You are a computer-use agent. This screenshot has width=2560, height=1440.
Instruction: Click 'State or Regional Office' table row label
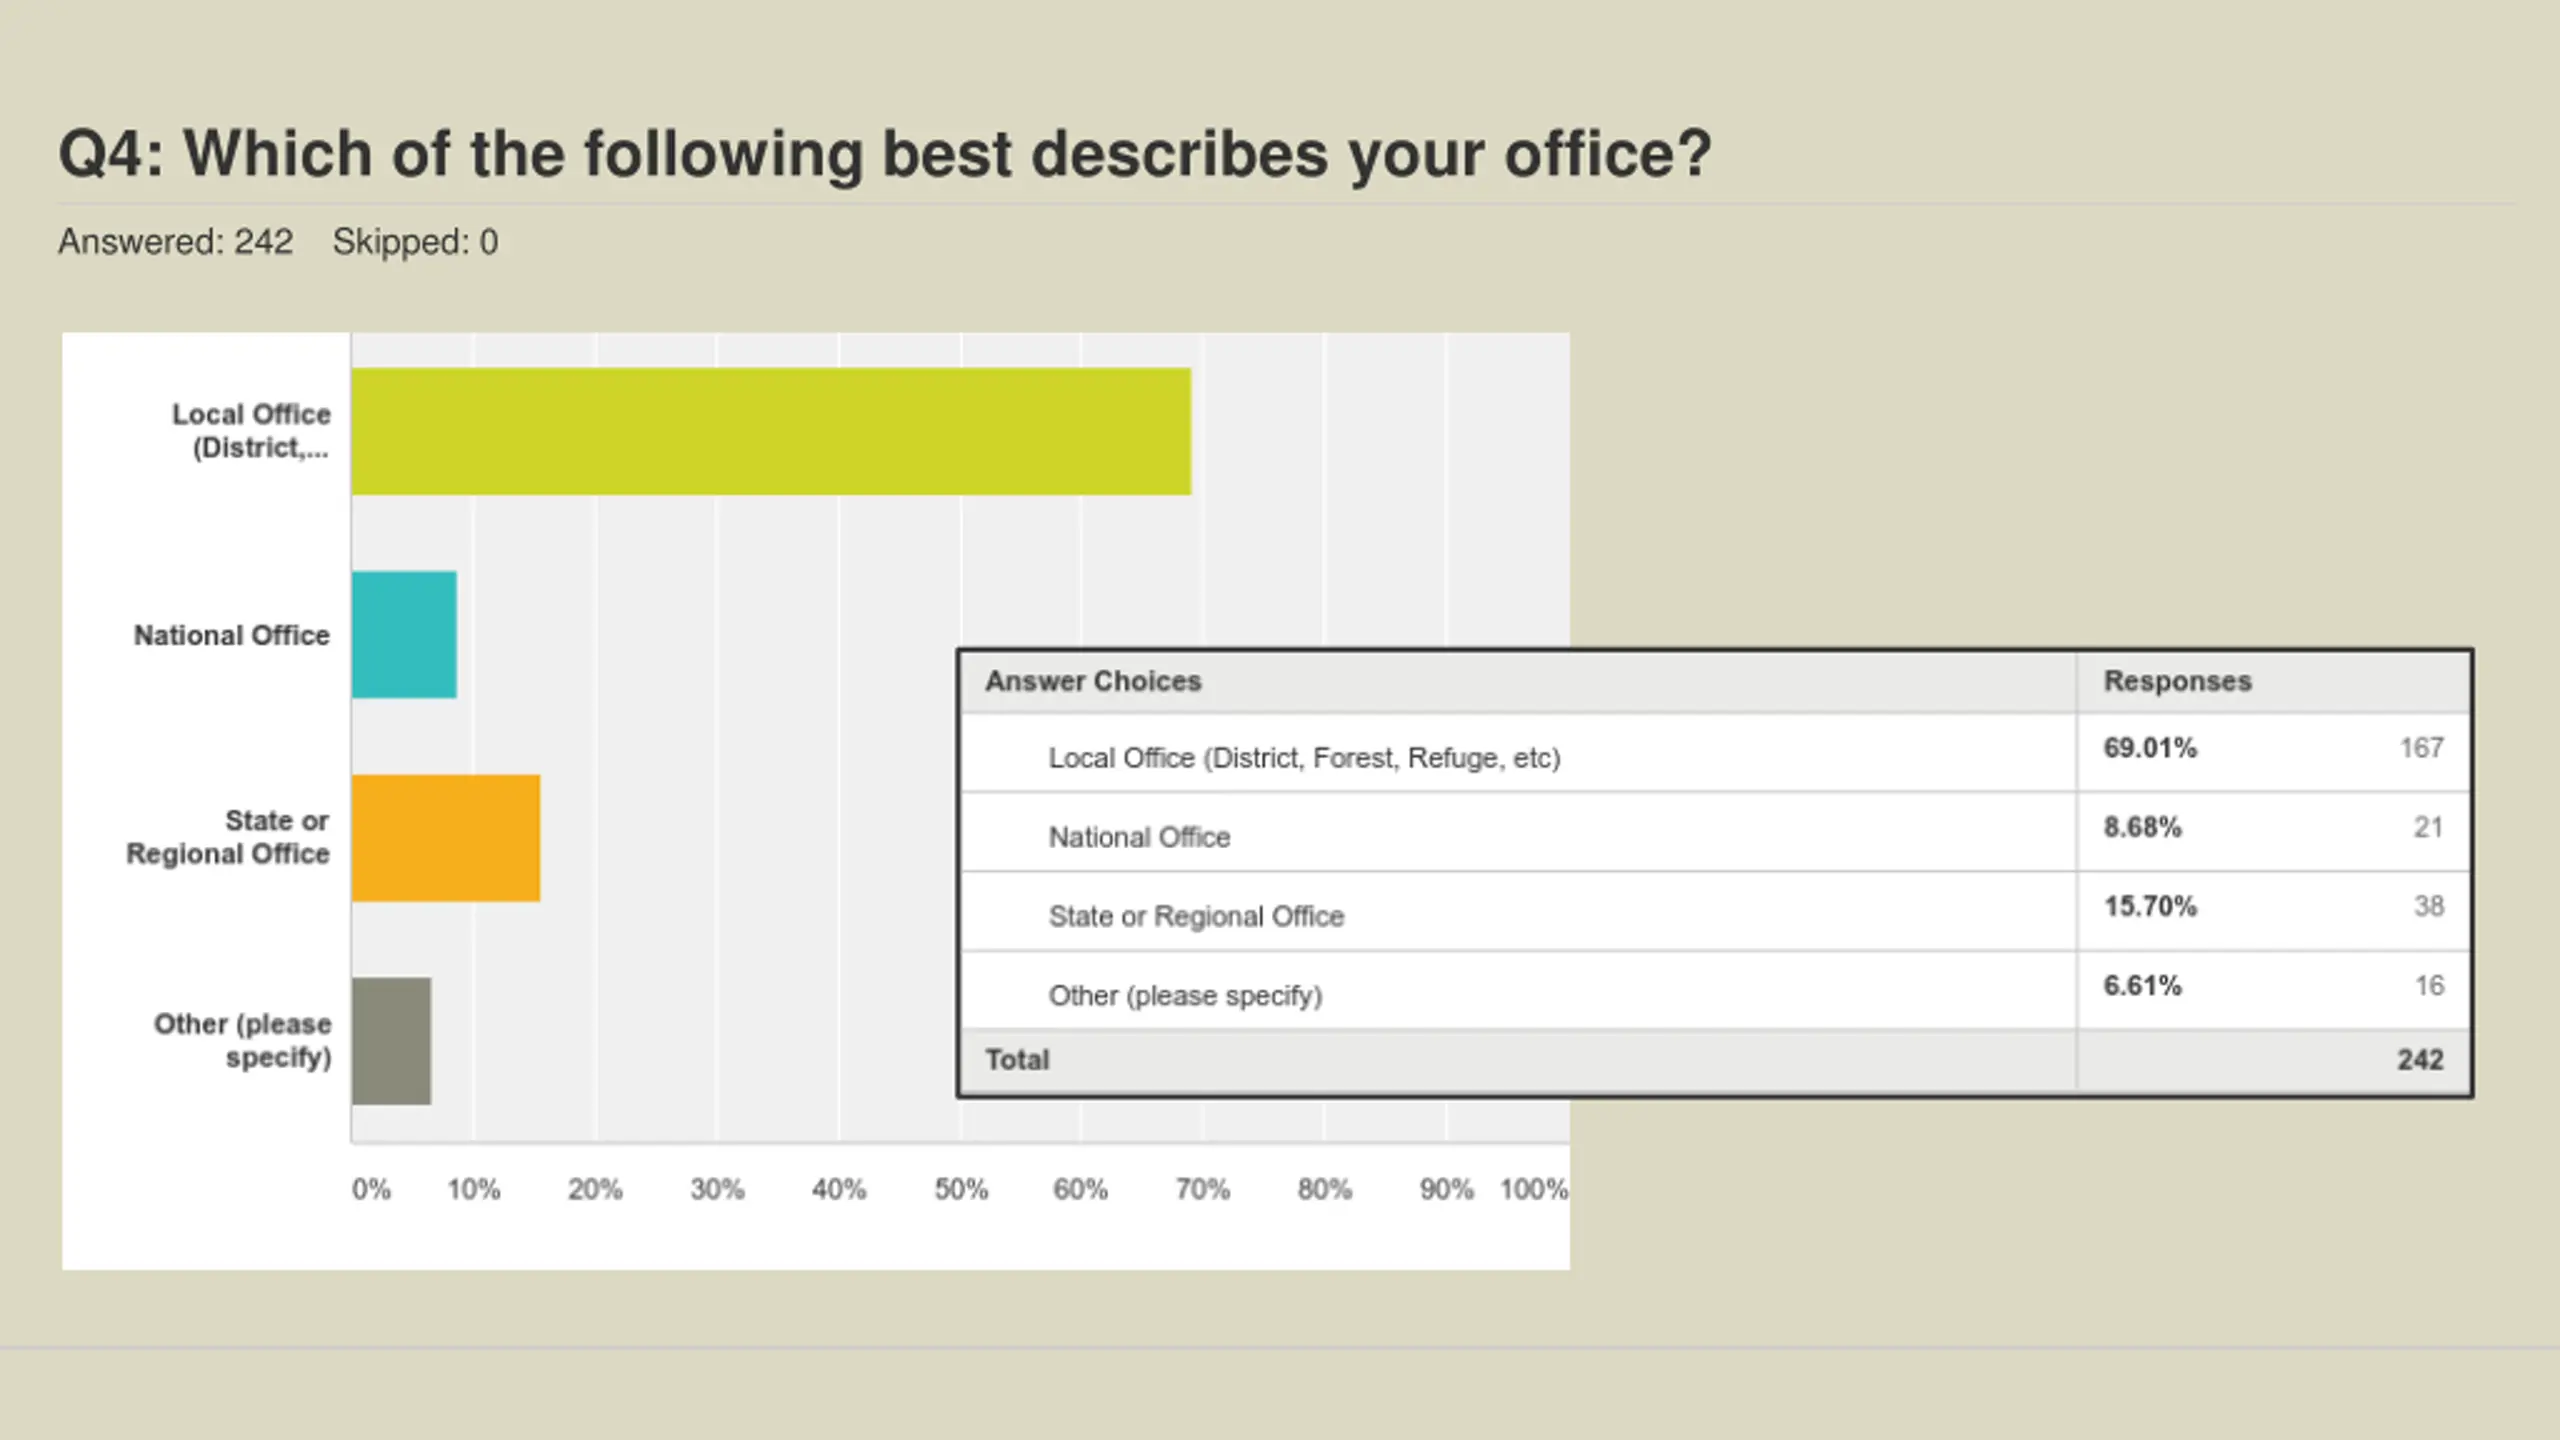click(x=1196, y=916)
